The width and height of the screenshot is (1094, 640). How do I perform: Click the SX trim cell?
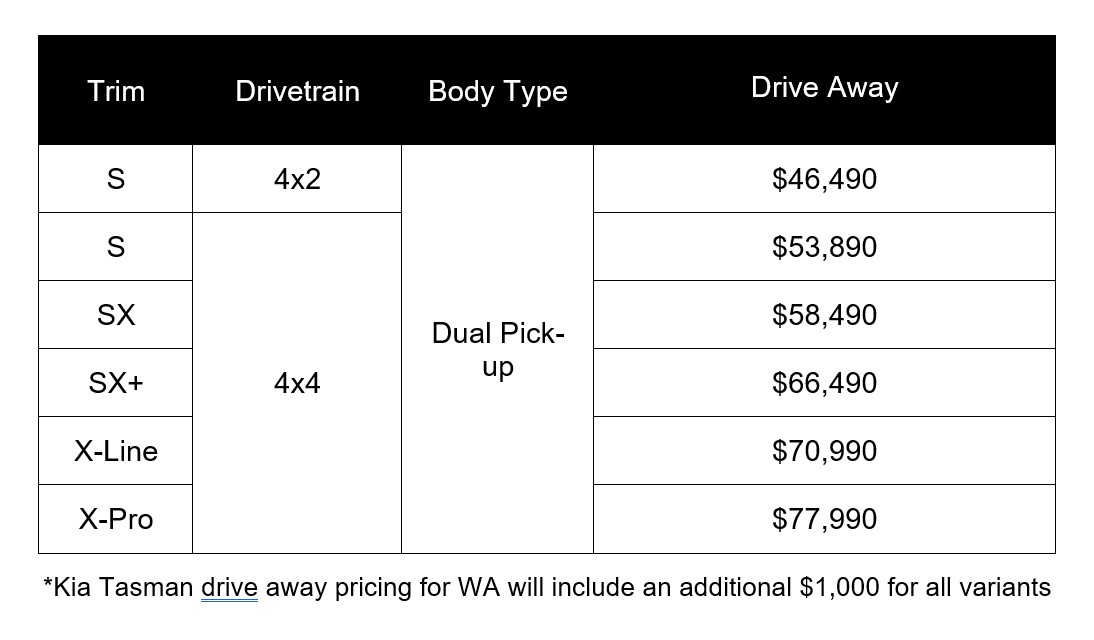click(x=116, y=315)
